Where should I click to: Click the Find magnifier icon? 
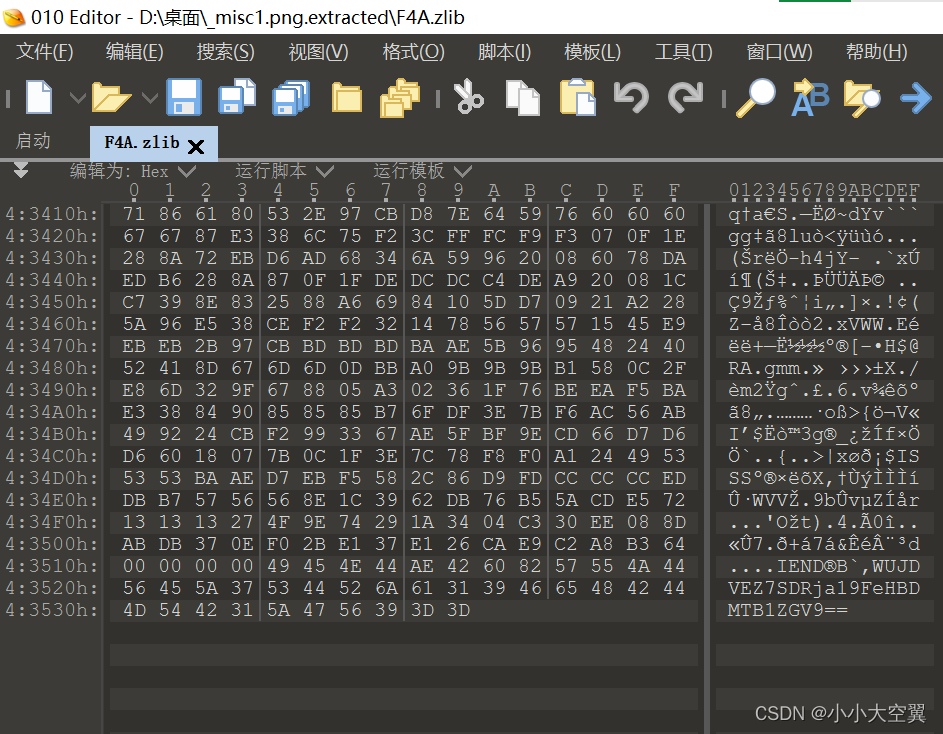(x=757, y=97)
